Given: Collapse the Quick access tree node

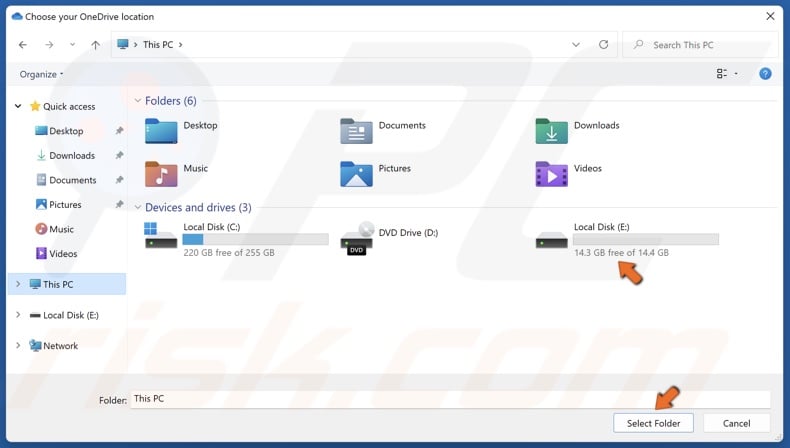Looking at the screenshot, I should (18, 106).
